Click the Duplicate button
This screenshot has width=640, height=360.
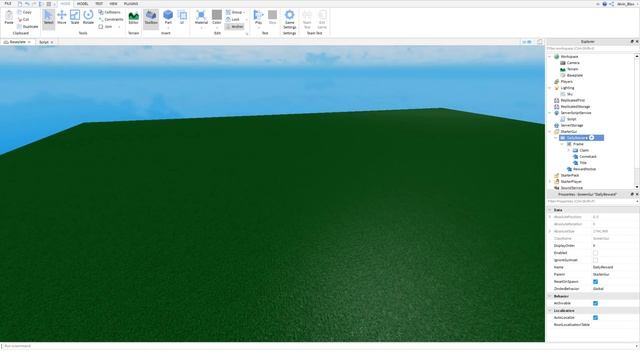click(x=28, y=27)
